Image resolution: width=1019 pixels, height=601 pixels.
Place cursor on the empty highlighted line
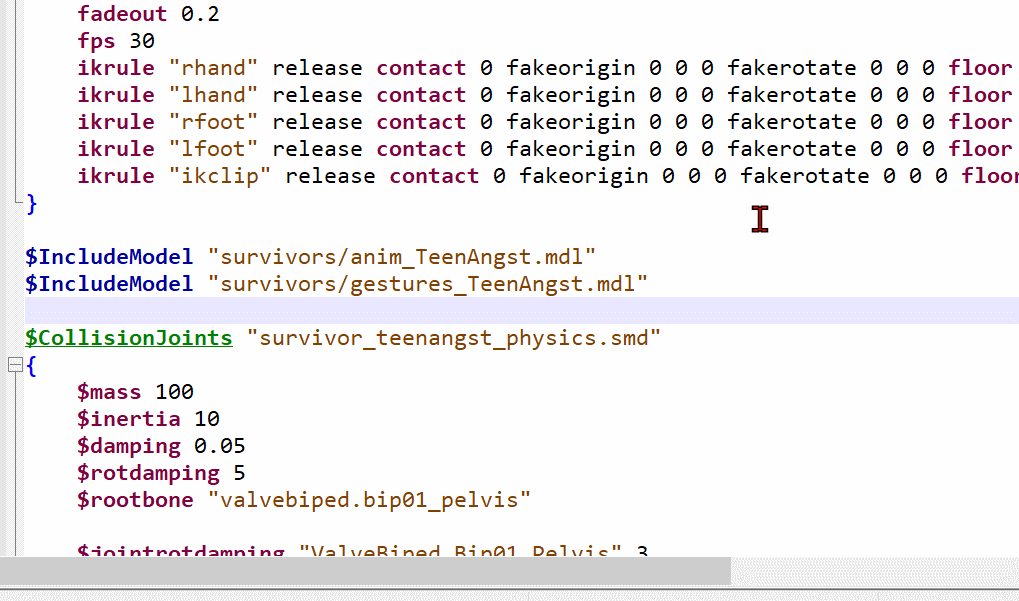(500, 311)
